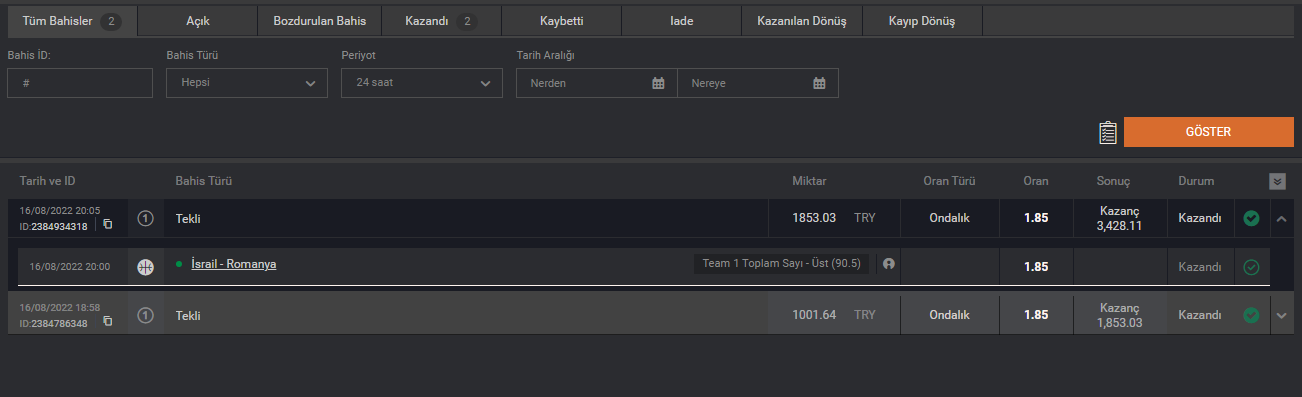1302x397 pixels.
Task: Copy bet ID 2384786348
Action: tap(108, 322)
